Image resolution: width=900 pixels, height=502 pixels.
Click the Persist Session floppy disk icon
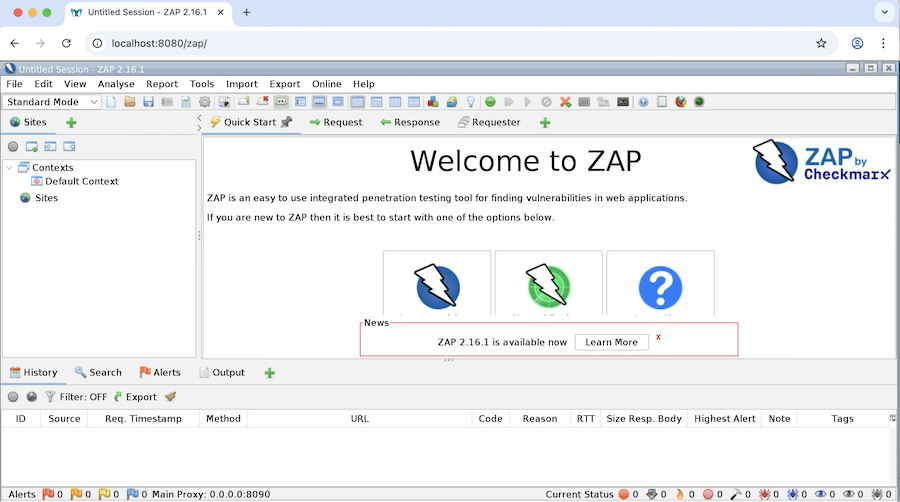[148, 102]
